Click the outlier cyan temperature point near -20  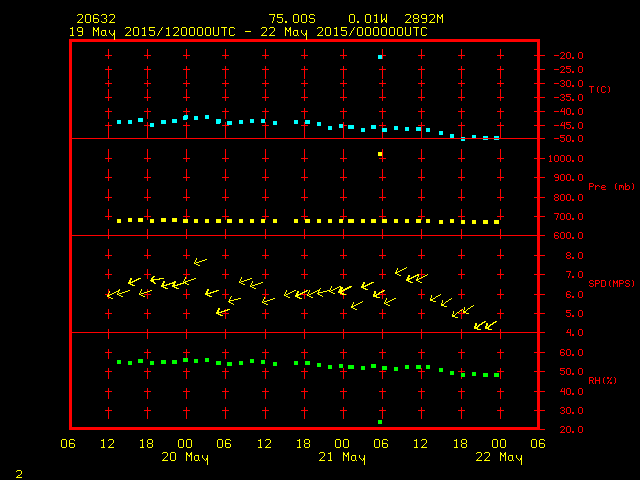click(x=380, y=57)
